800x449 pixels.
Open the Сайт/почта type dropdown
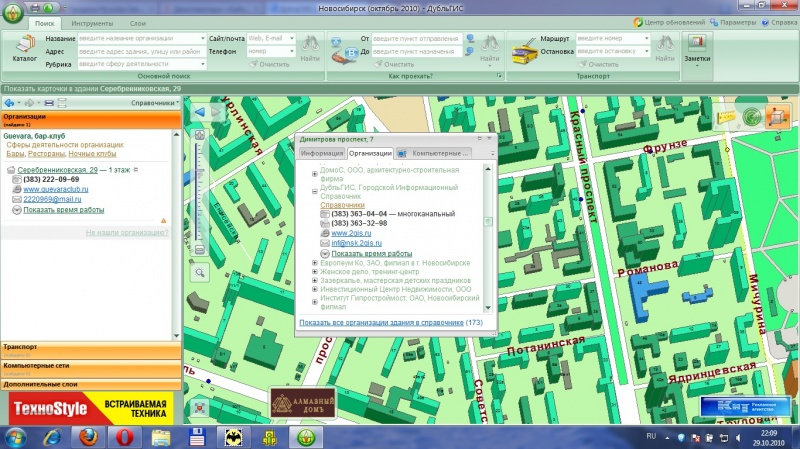click(x=292, y=38)
